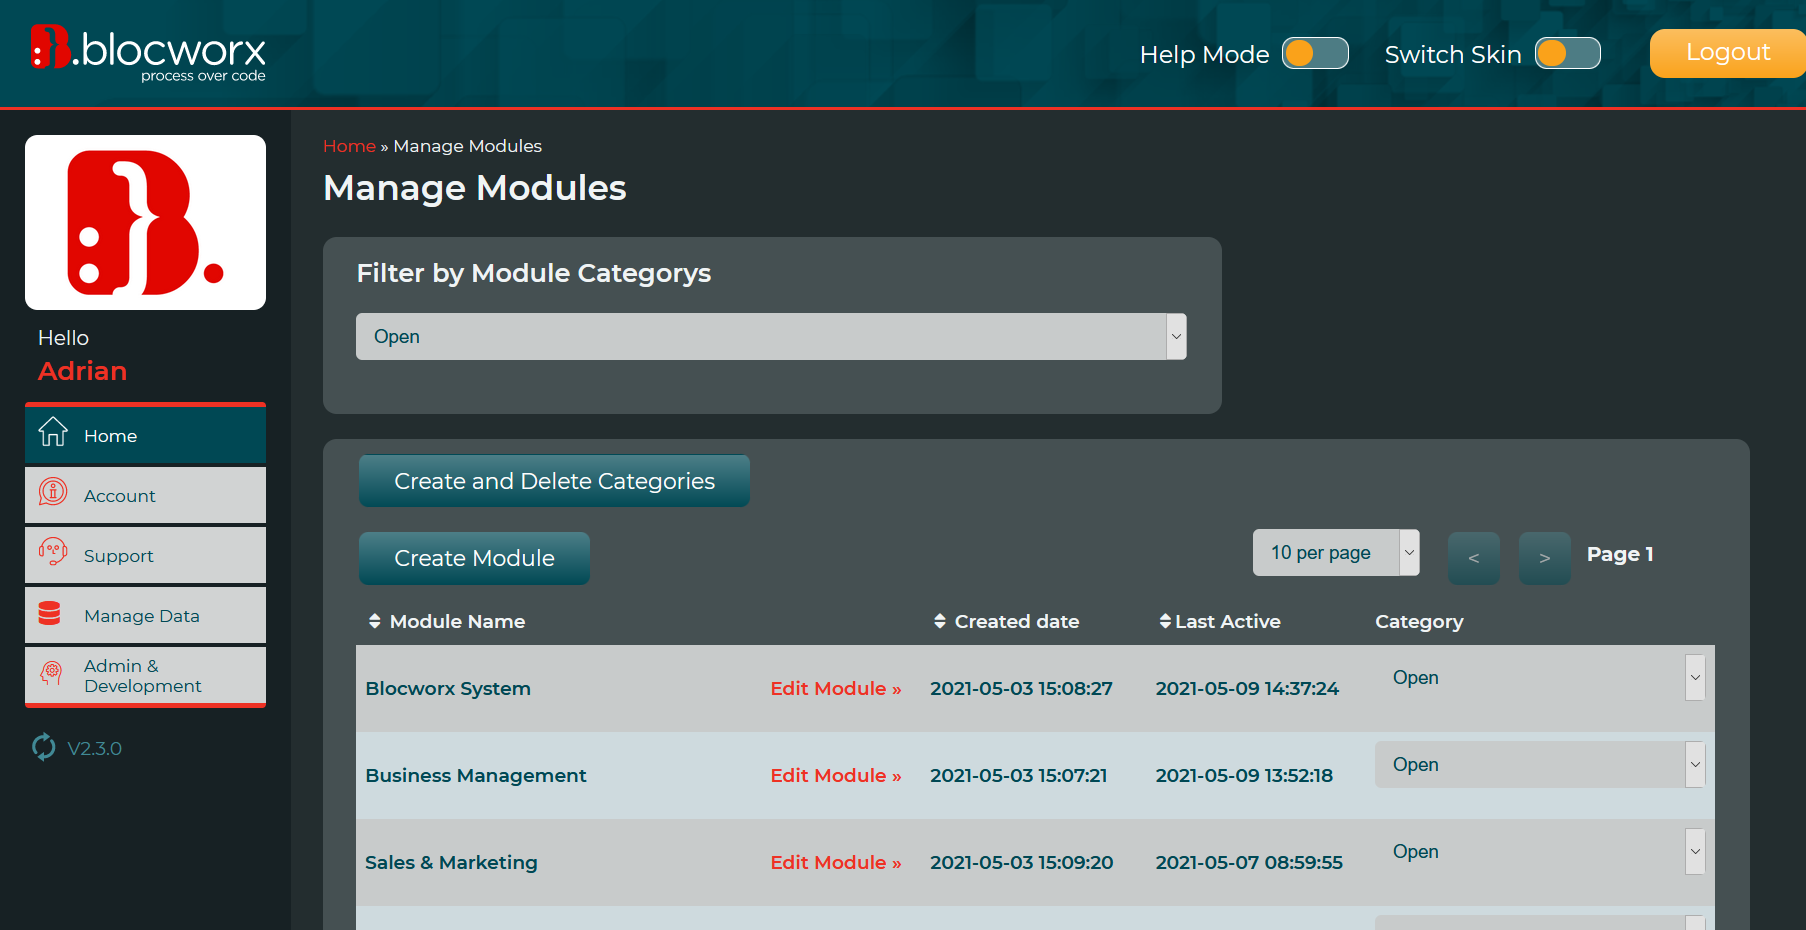This screenshot has height=930, width=1806.
Task: Go to next page with > button
Action: click(x=1545, y=558)
